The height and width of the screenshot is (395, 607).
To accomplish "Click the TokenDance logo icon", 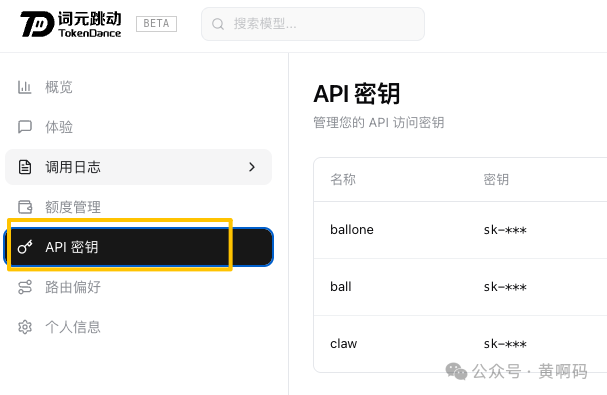I will [x=37, y=24].
